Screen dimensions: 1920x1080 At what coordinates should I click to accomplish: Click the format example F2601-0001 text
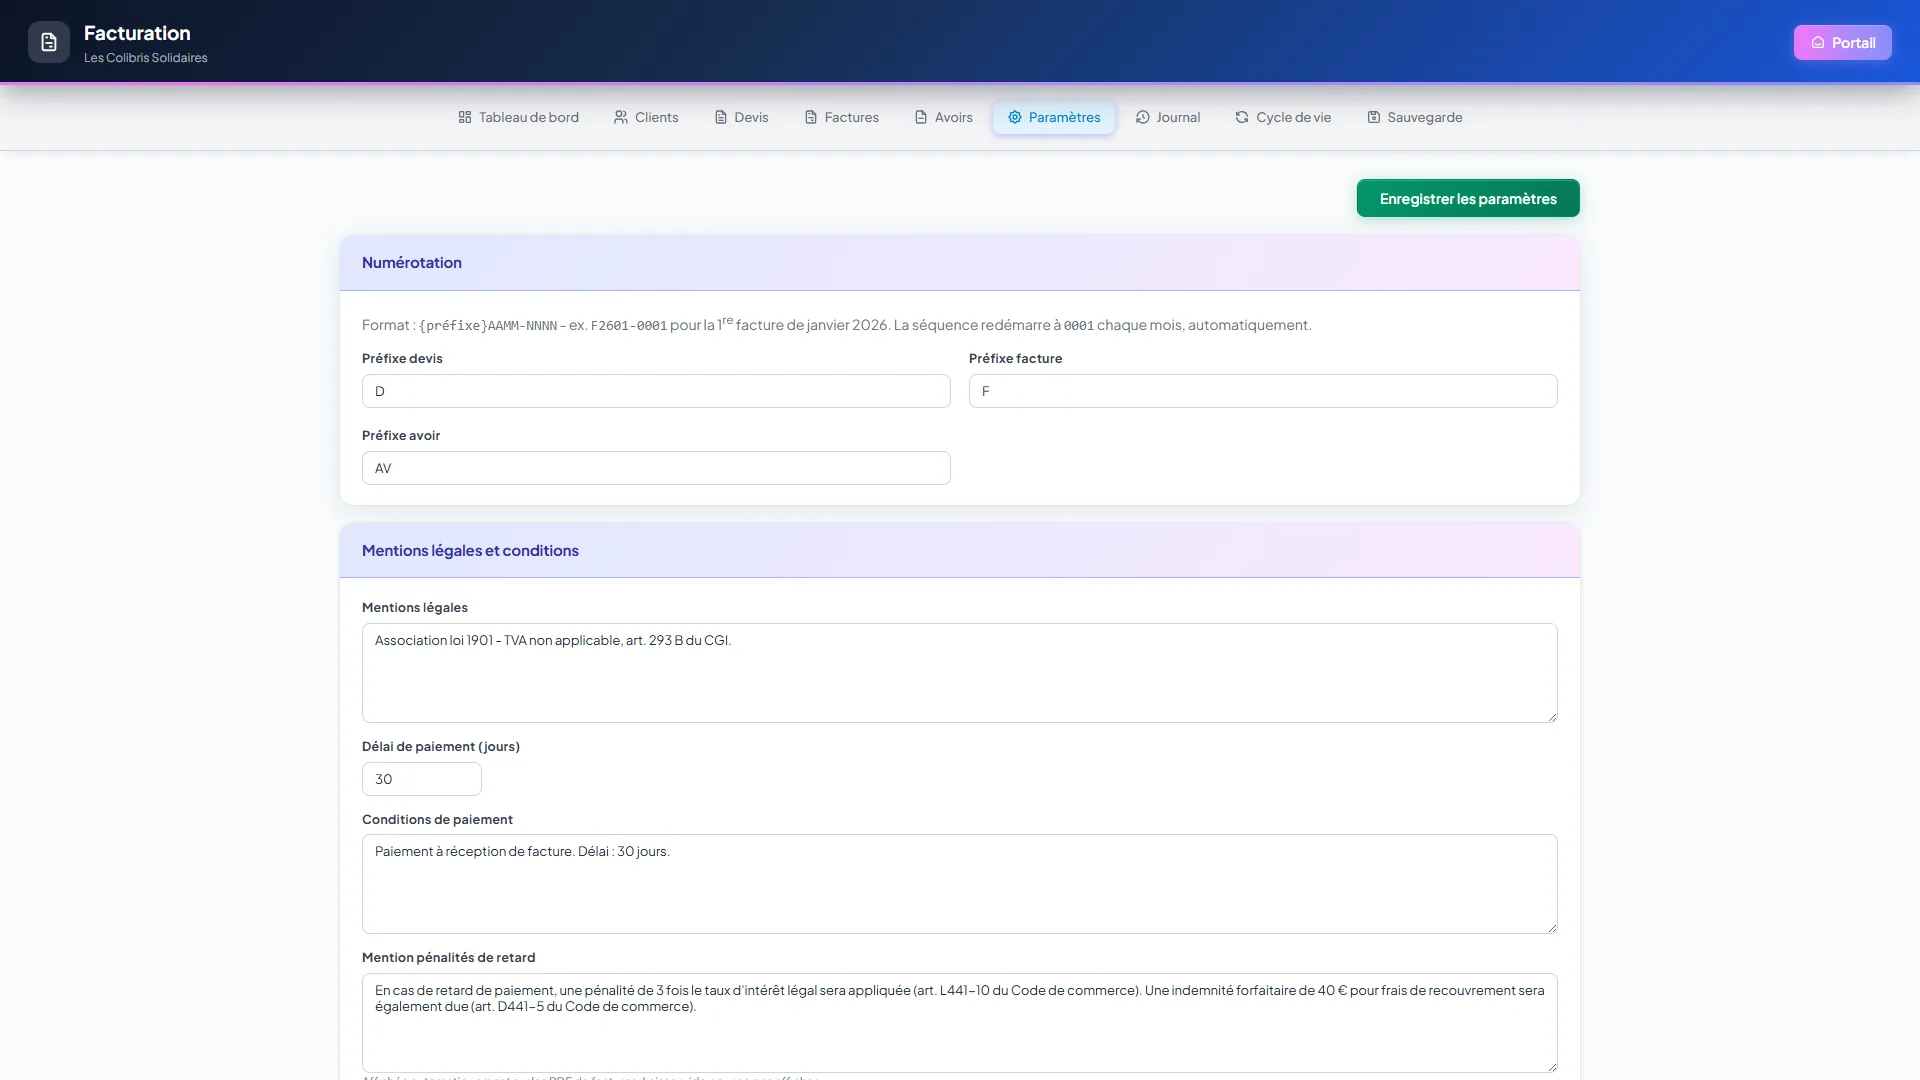pyautogui.click(x=629, y=326)
